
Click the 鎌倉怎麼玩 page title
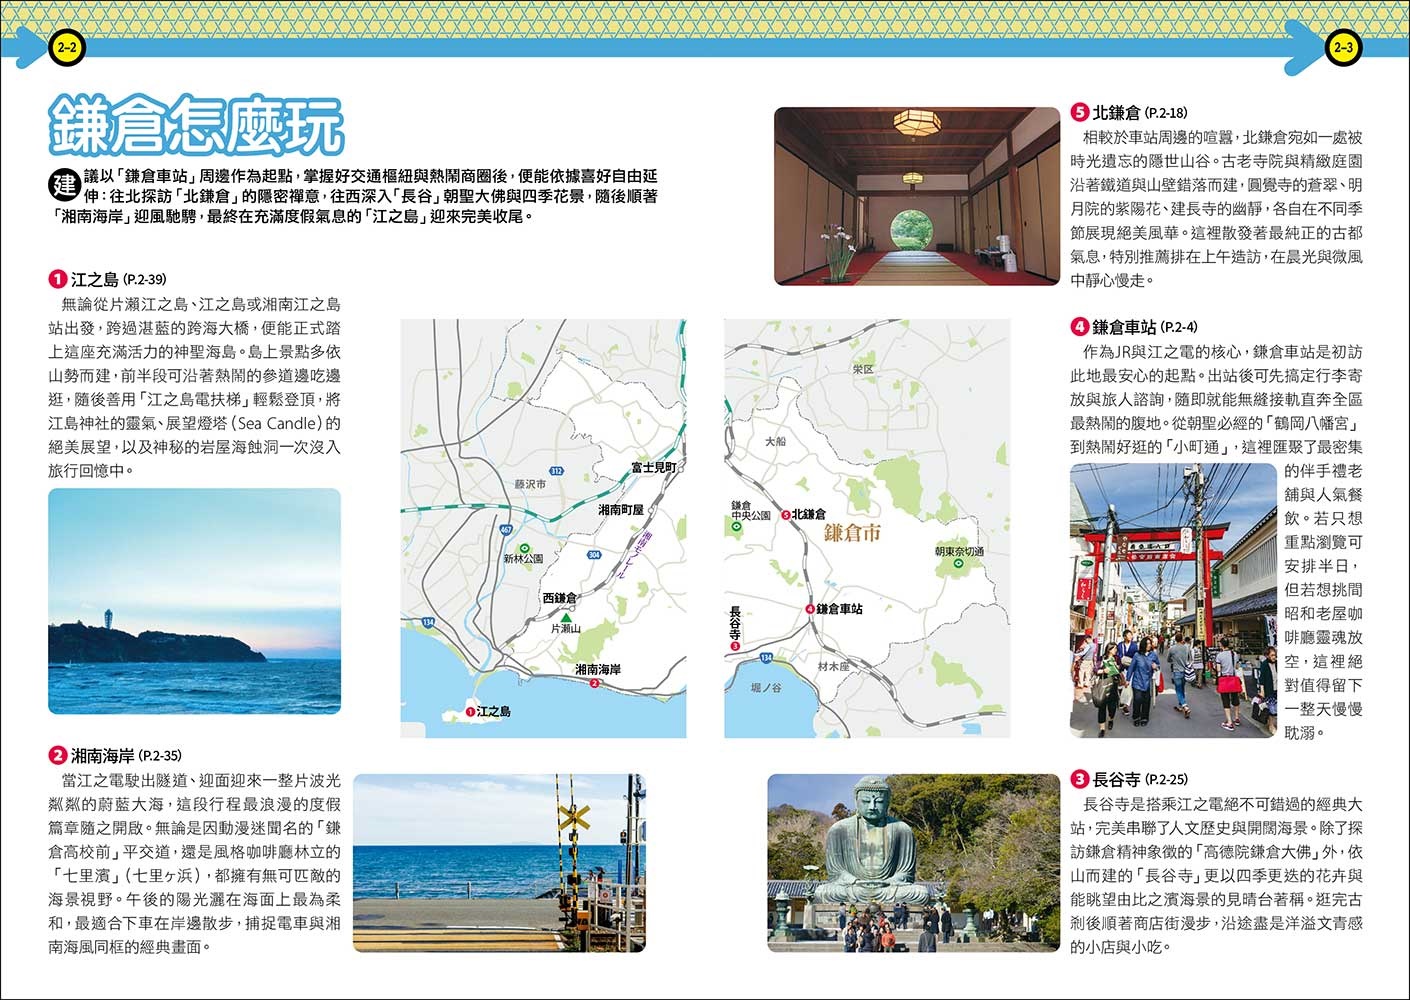point(196,126)
